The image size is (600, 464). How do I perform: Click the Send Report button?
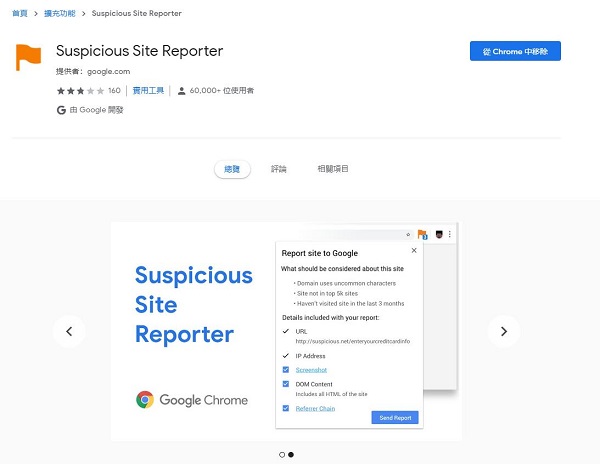click(x=395, y=418)
